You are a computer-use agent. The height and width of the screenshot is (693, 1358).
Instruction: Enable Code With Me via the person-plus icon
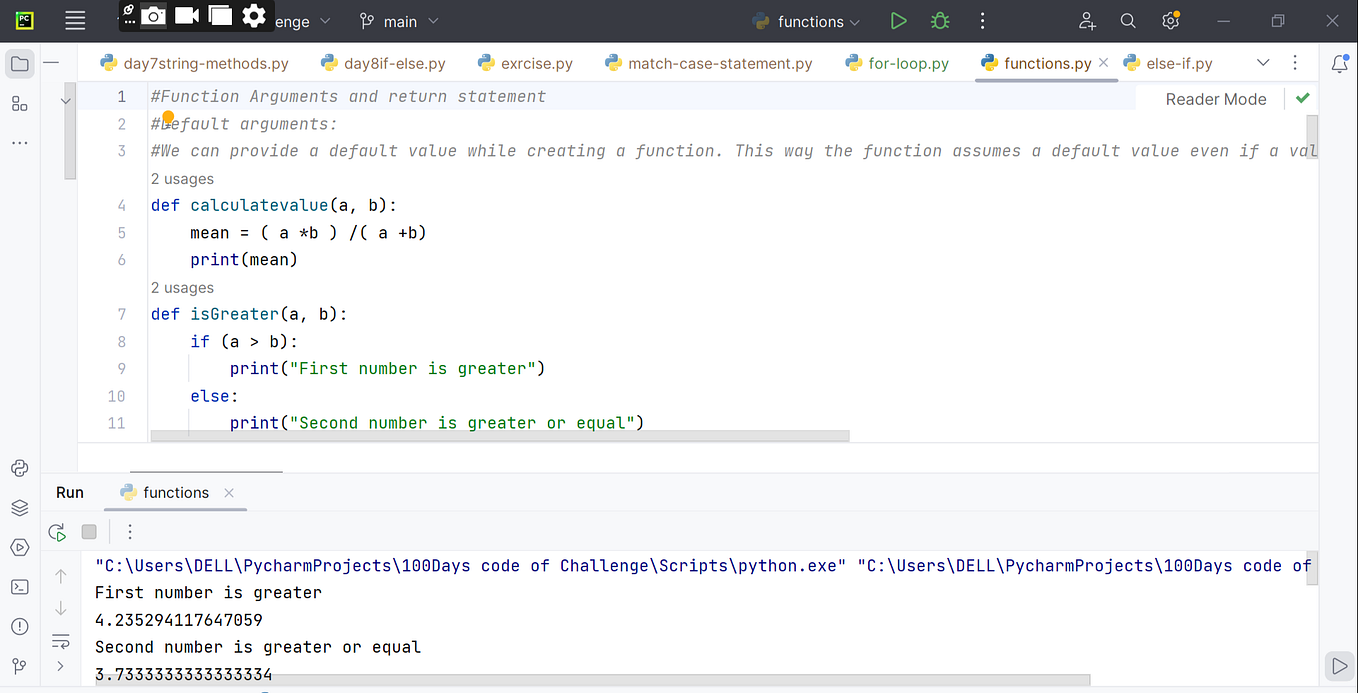pos(1086,20)
